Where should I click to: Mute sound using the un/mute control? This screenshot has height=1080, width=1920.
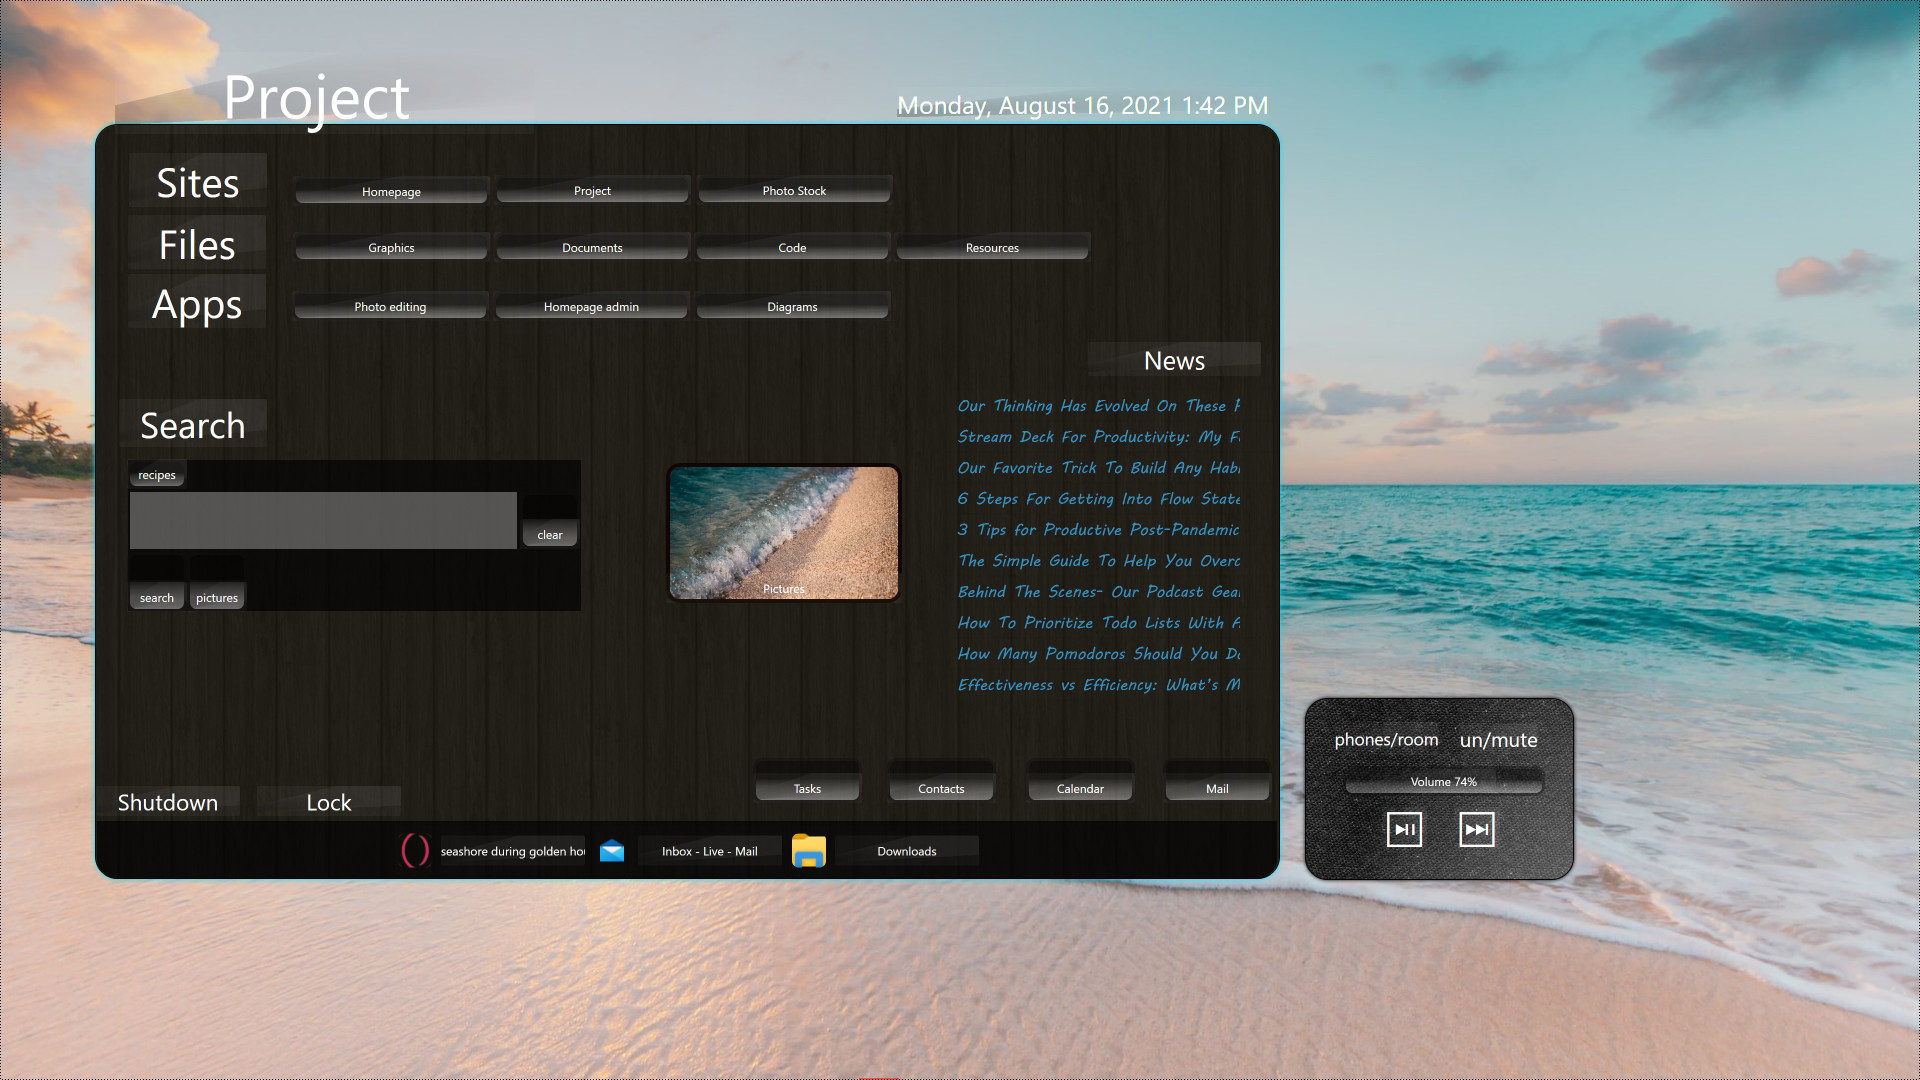[1498, 740]
